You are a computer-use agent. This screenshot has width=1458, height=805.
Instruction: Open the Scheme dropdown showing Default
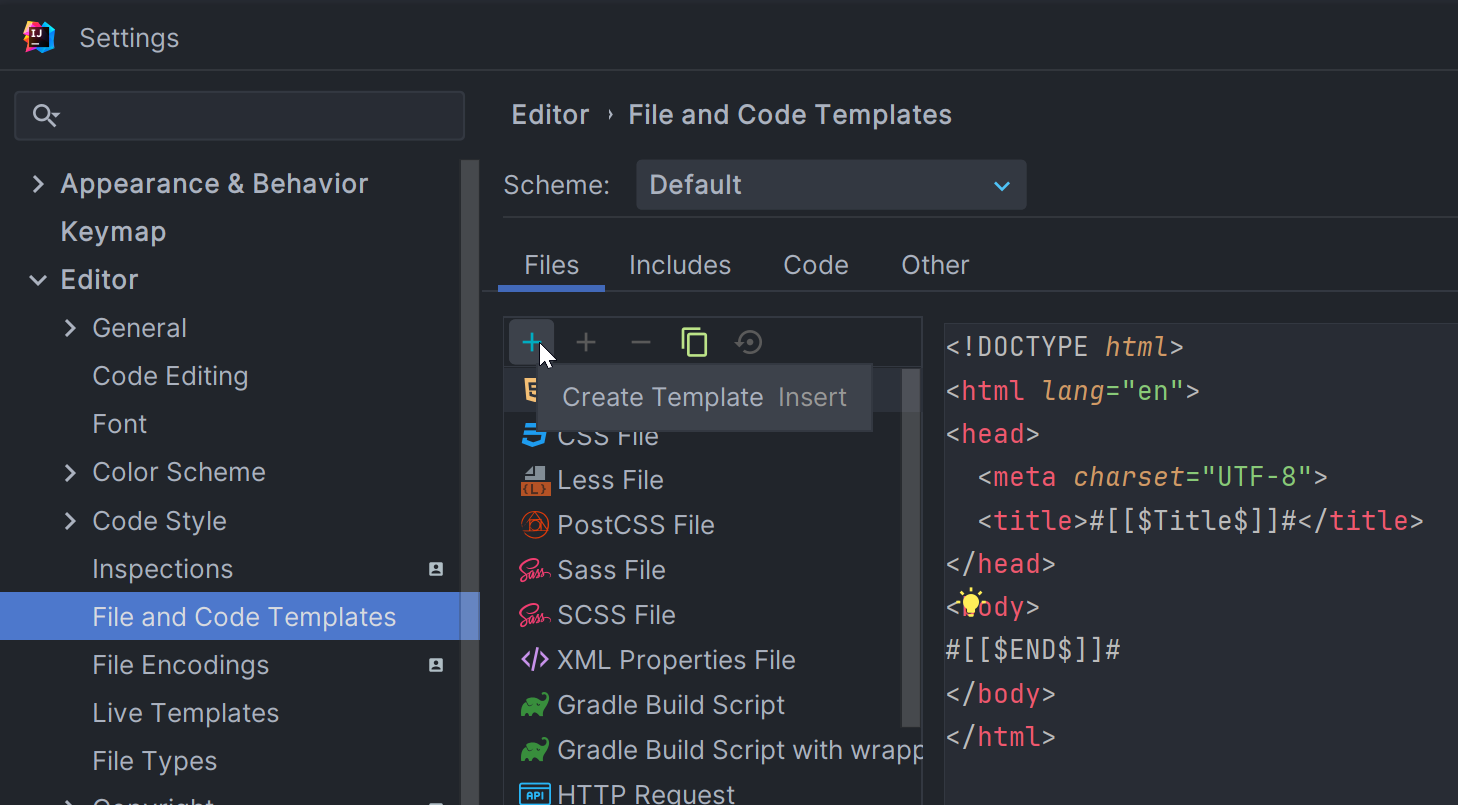[x=830, y=185]
